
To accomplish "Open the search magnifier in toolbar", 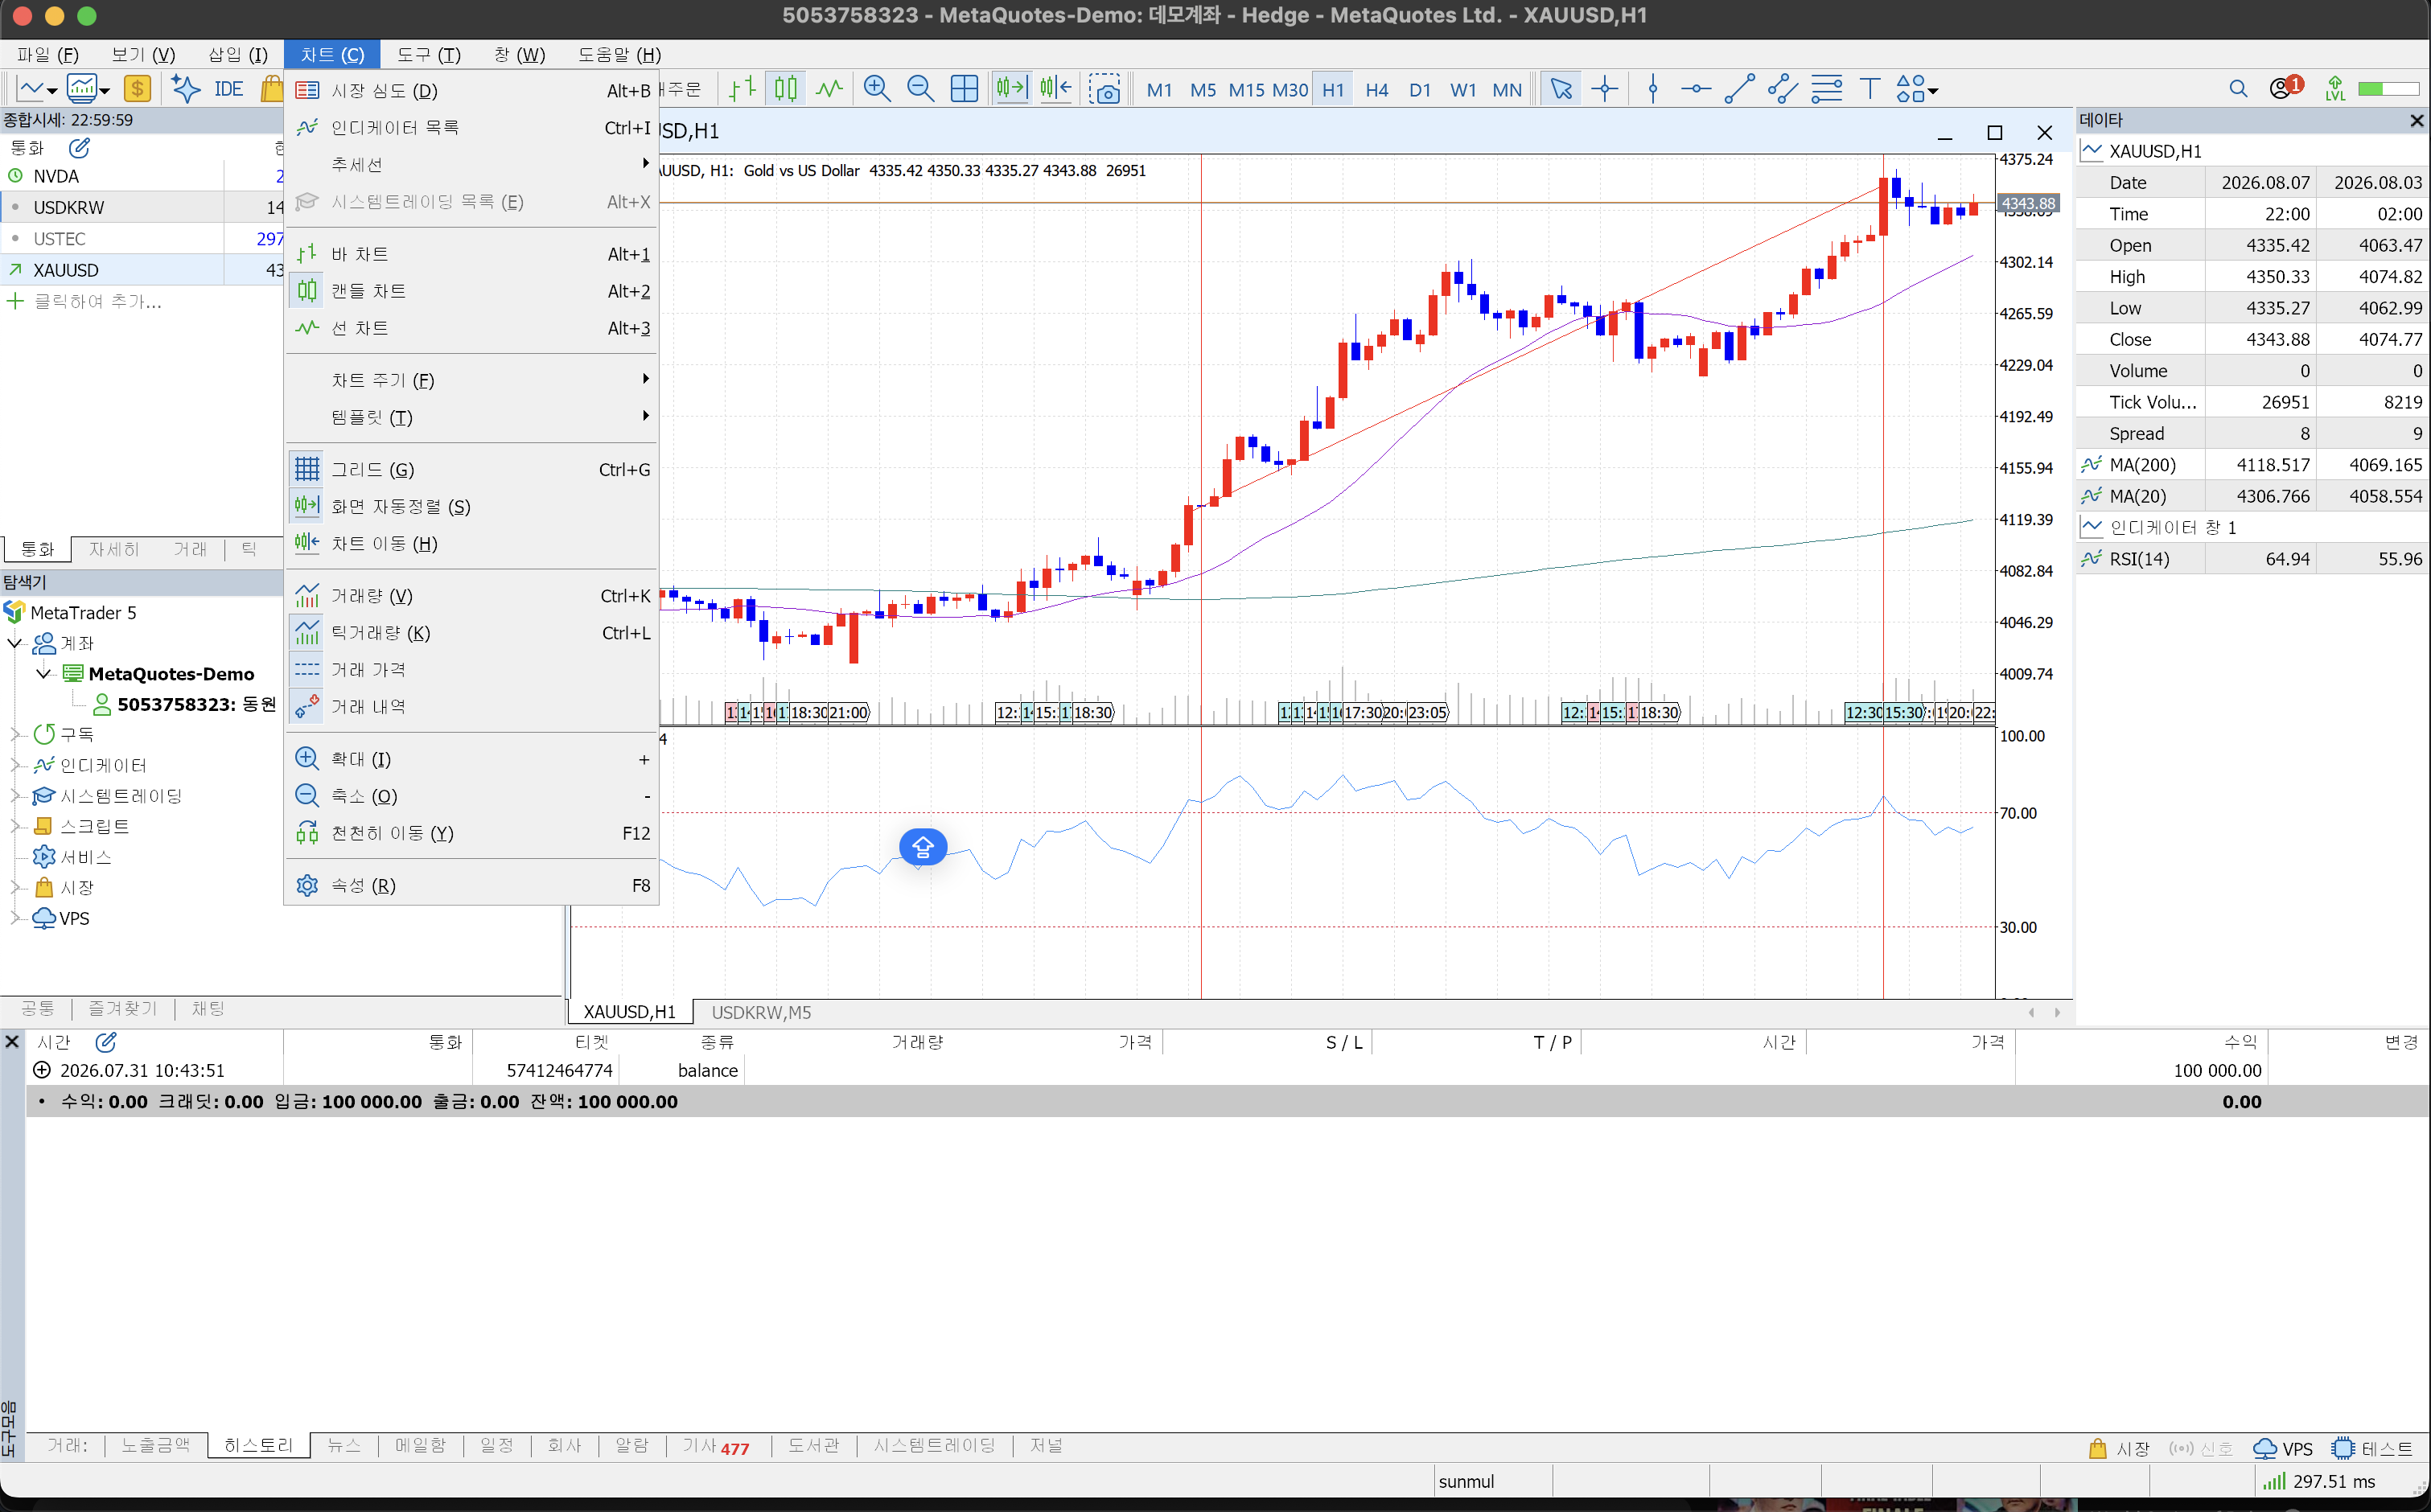I will [2238, 89].
